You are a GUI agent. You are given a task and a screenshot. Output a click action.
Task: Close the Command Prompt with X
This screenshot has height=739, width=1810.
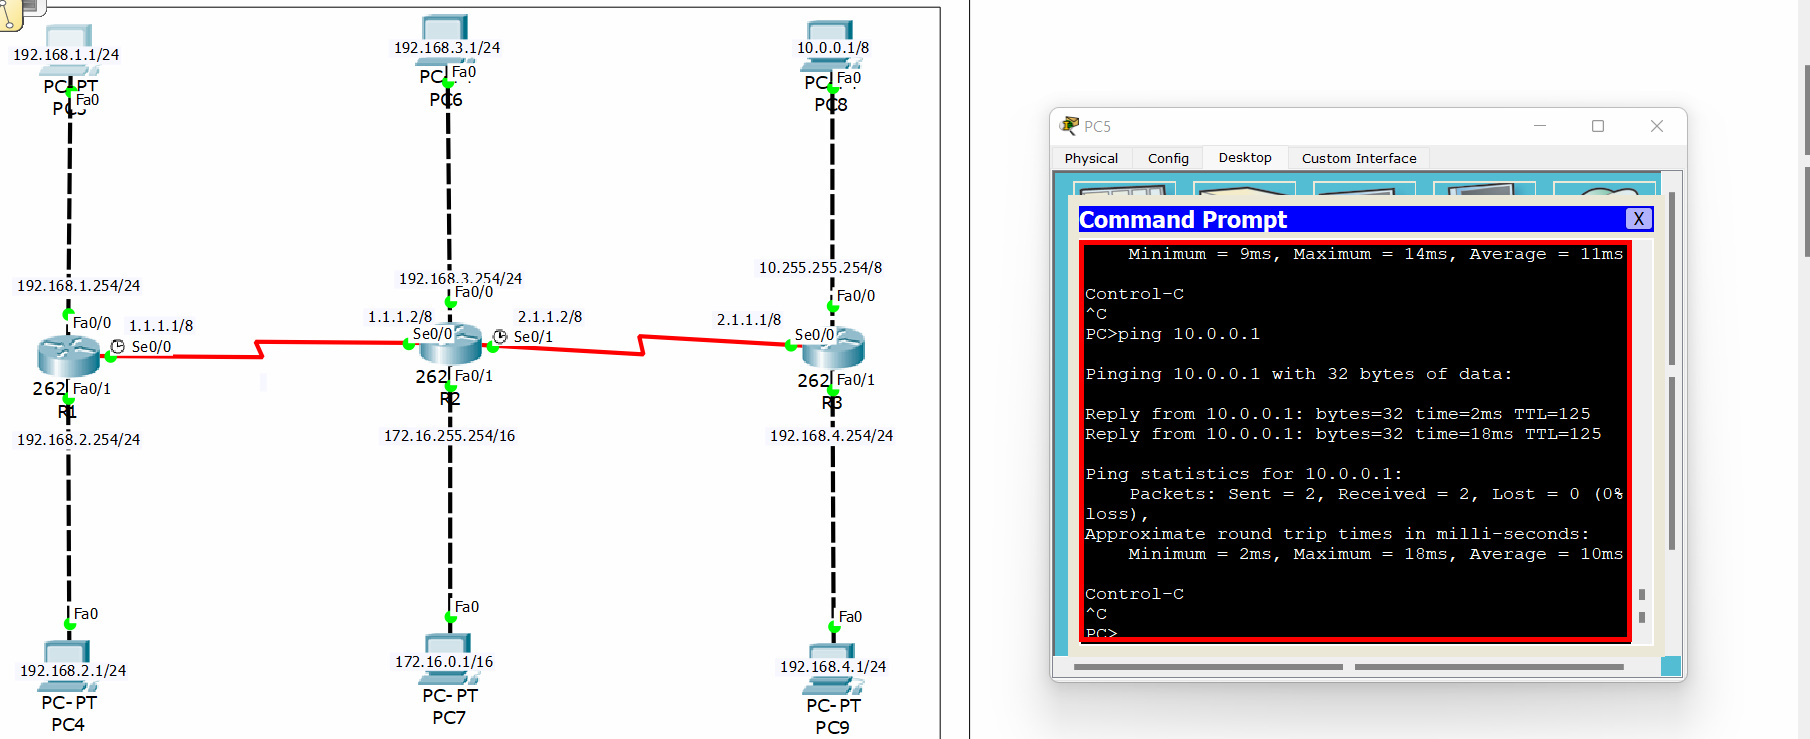point(1638,219)
